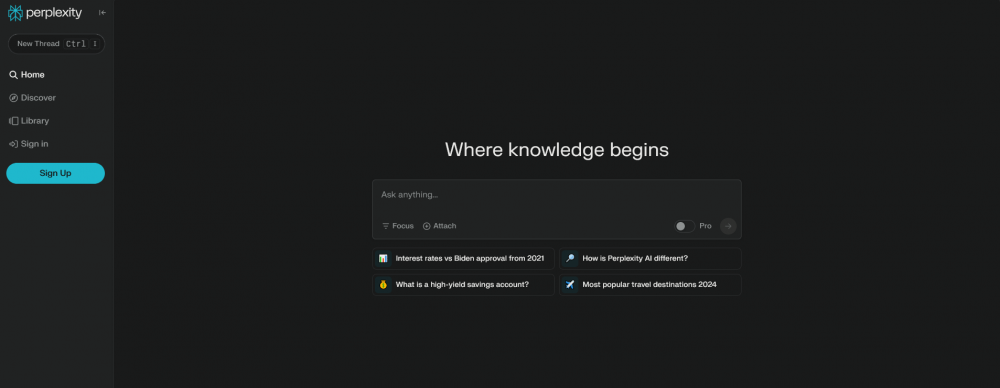Click the Sign Up button
This screenshot has width=1000, height=388.
click(x=55, y=173)
